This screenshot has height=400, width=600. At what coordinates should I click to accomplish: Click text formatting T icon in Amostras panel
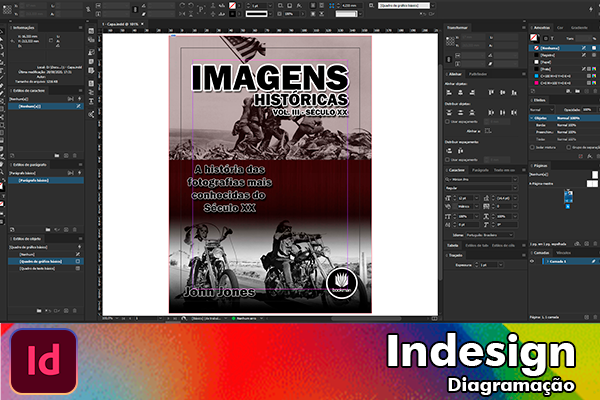point(552,38)
